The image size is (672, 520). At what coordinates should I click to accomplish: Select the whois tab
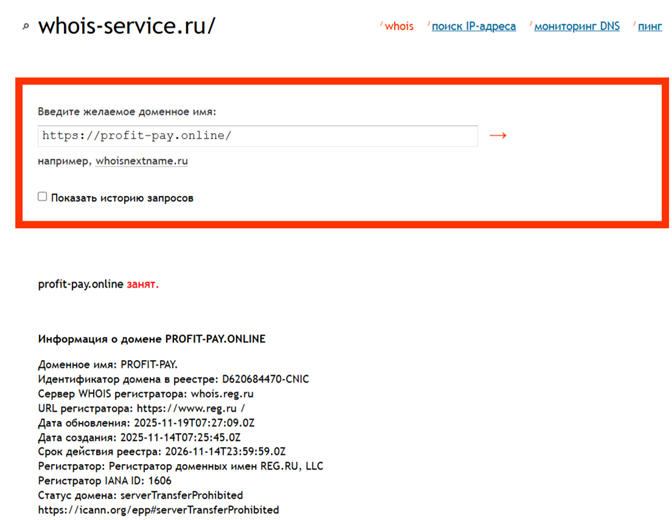coord(399,26)
